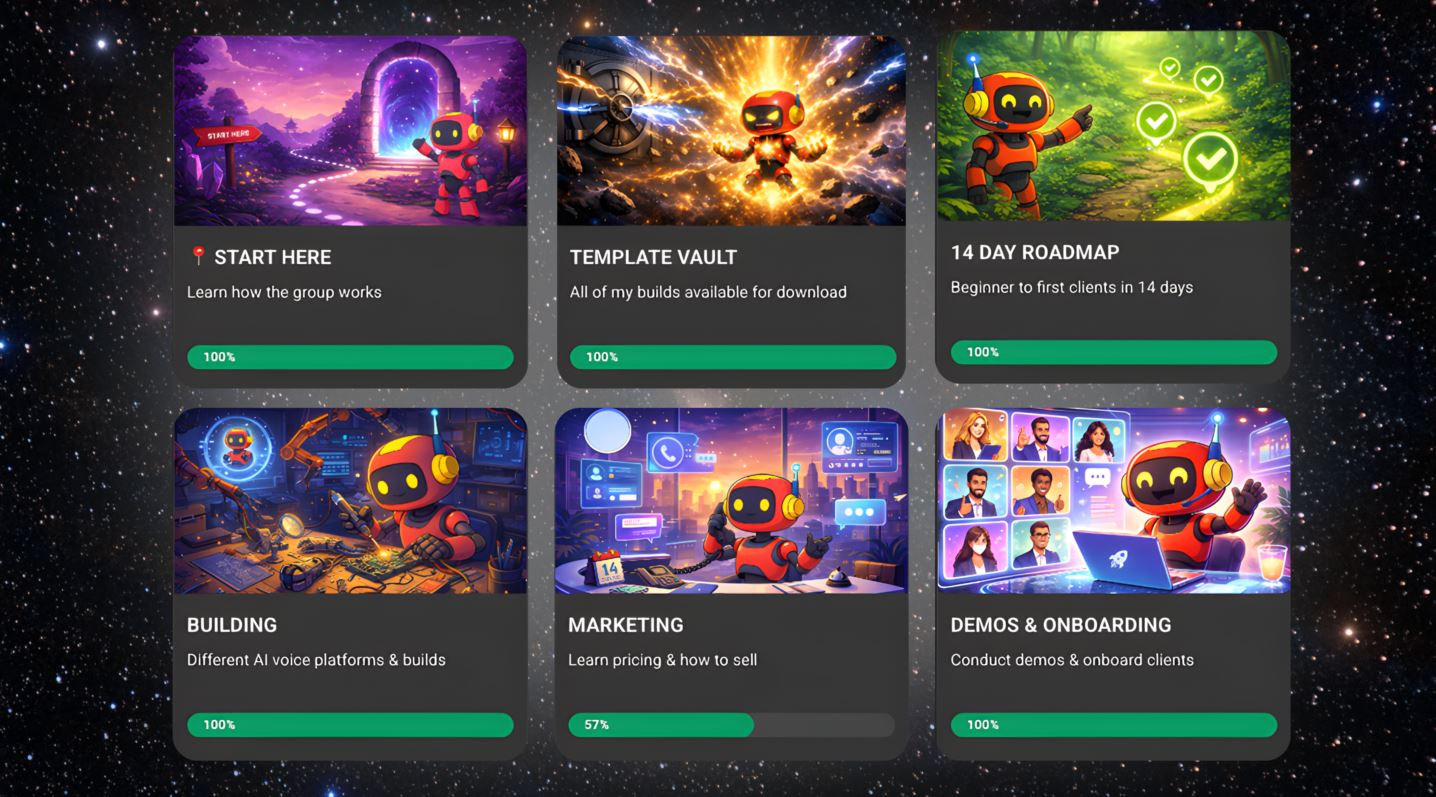Screen dimensions: 1436x797
Task: Click the START HERE 100% progress bar
Action: (x=350, y=357)
